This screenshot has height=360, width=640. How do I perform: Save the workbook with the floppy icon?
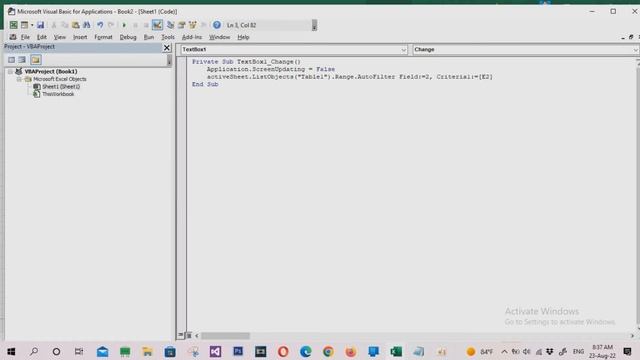point(40,25)
